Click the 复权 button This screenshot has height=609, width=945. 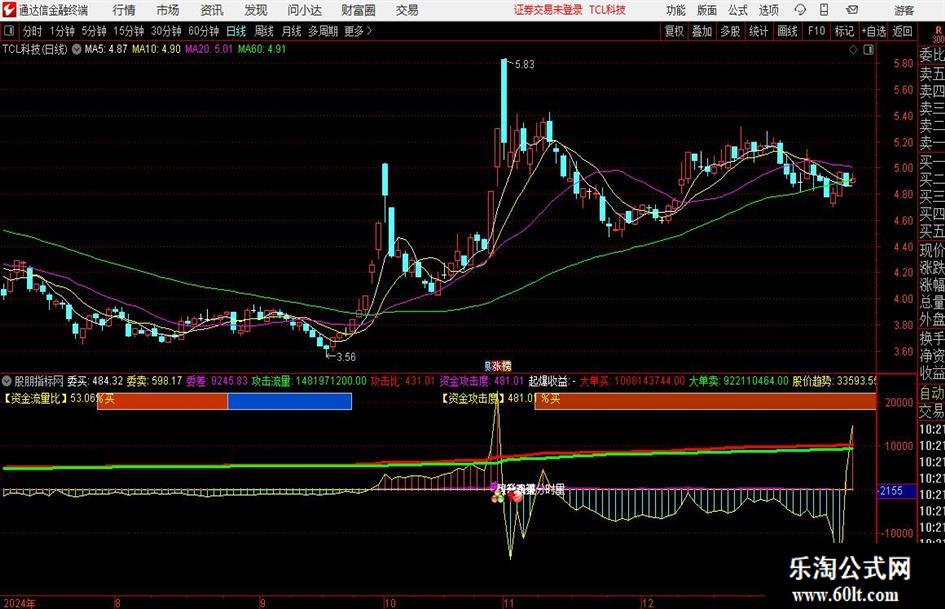pyautogui.click(x=674, y=31)
